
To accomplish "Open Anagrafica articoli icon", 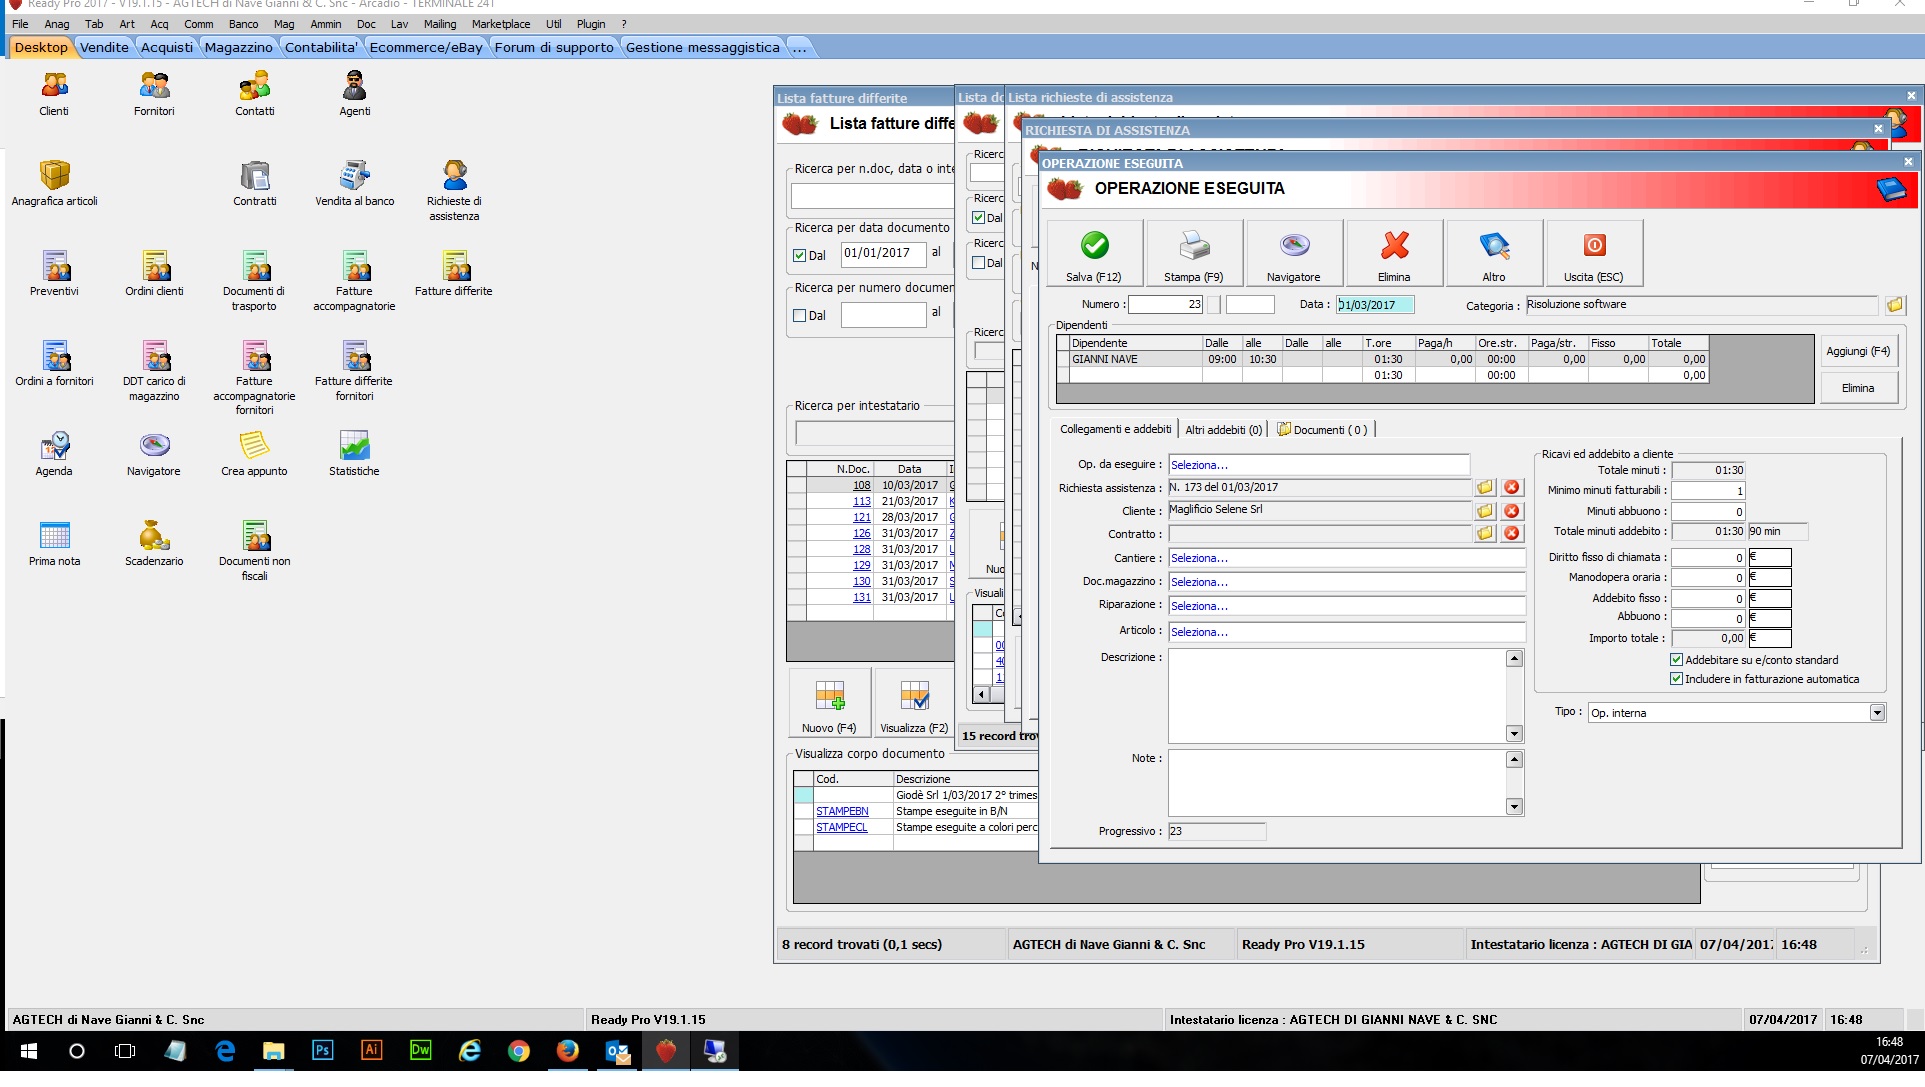I will [x=54, y=176].
